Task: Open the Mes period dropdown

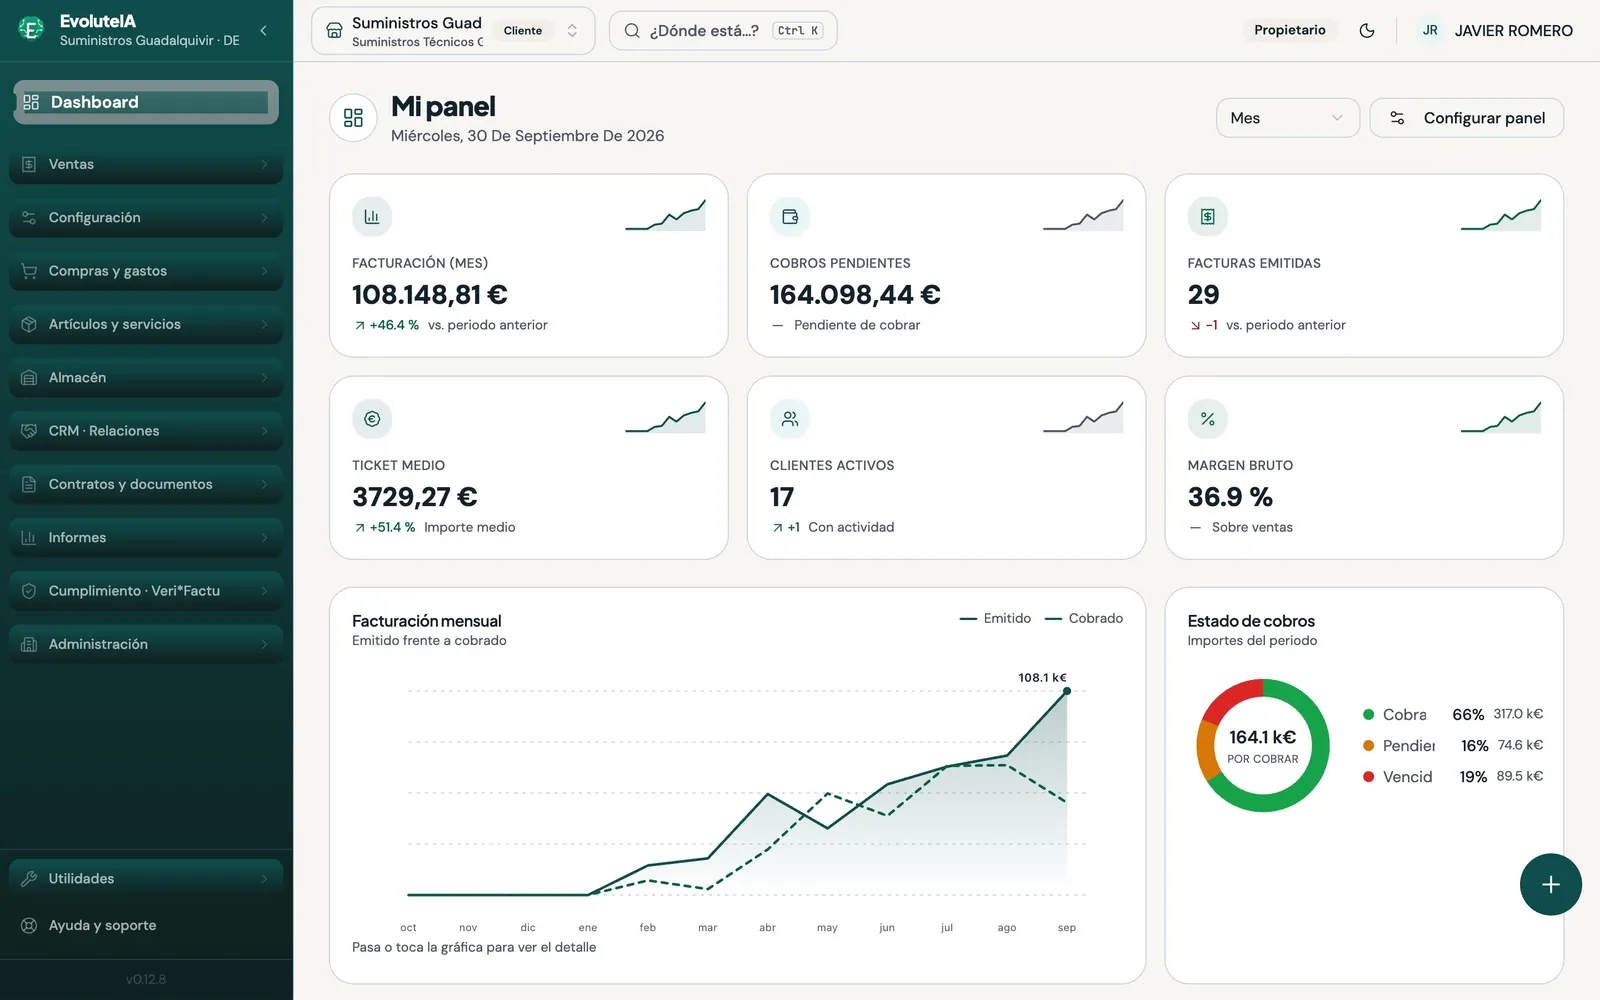Action: [x=1288, y=118]
